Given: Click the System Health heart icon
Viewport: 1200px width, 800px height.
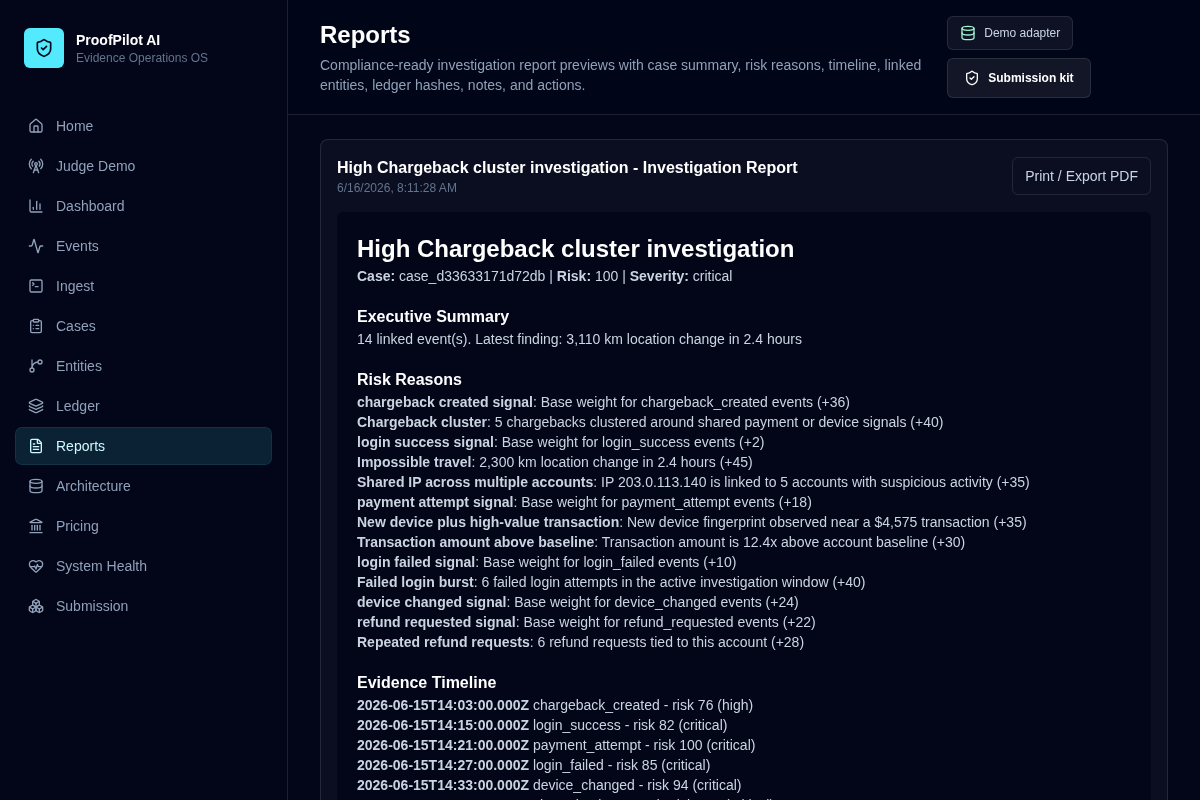Looking at the screenshot, I should (36, 566).
